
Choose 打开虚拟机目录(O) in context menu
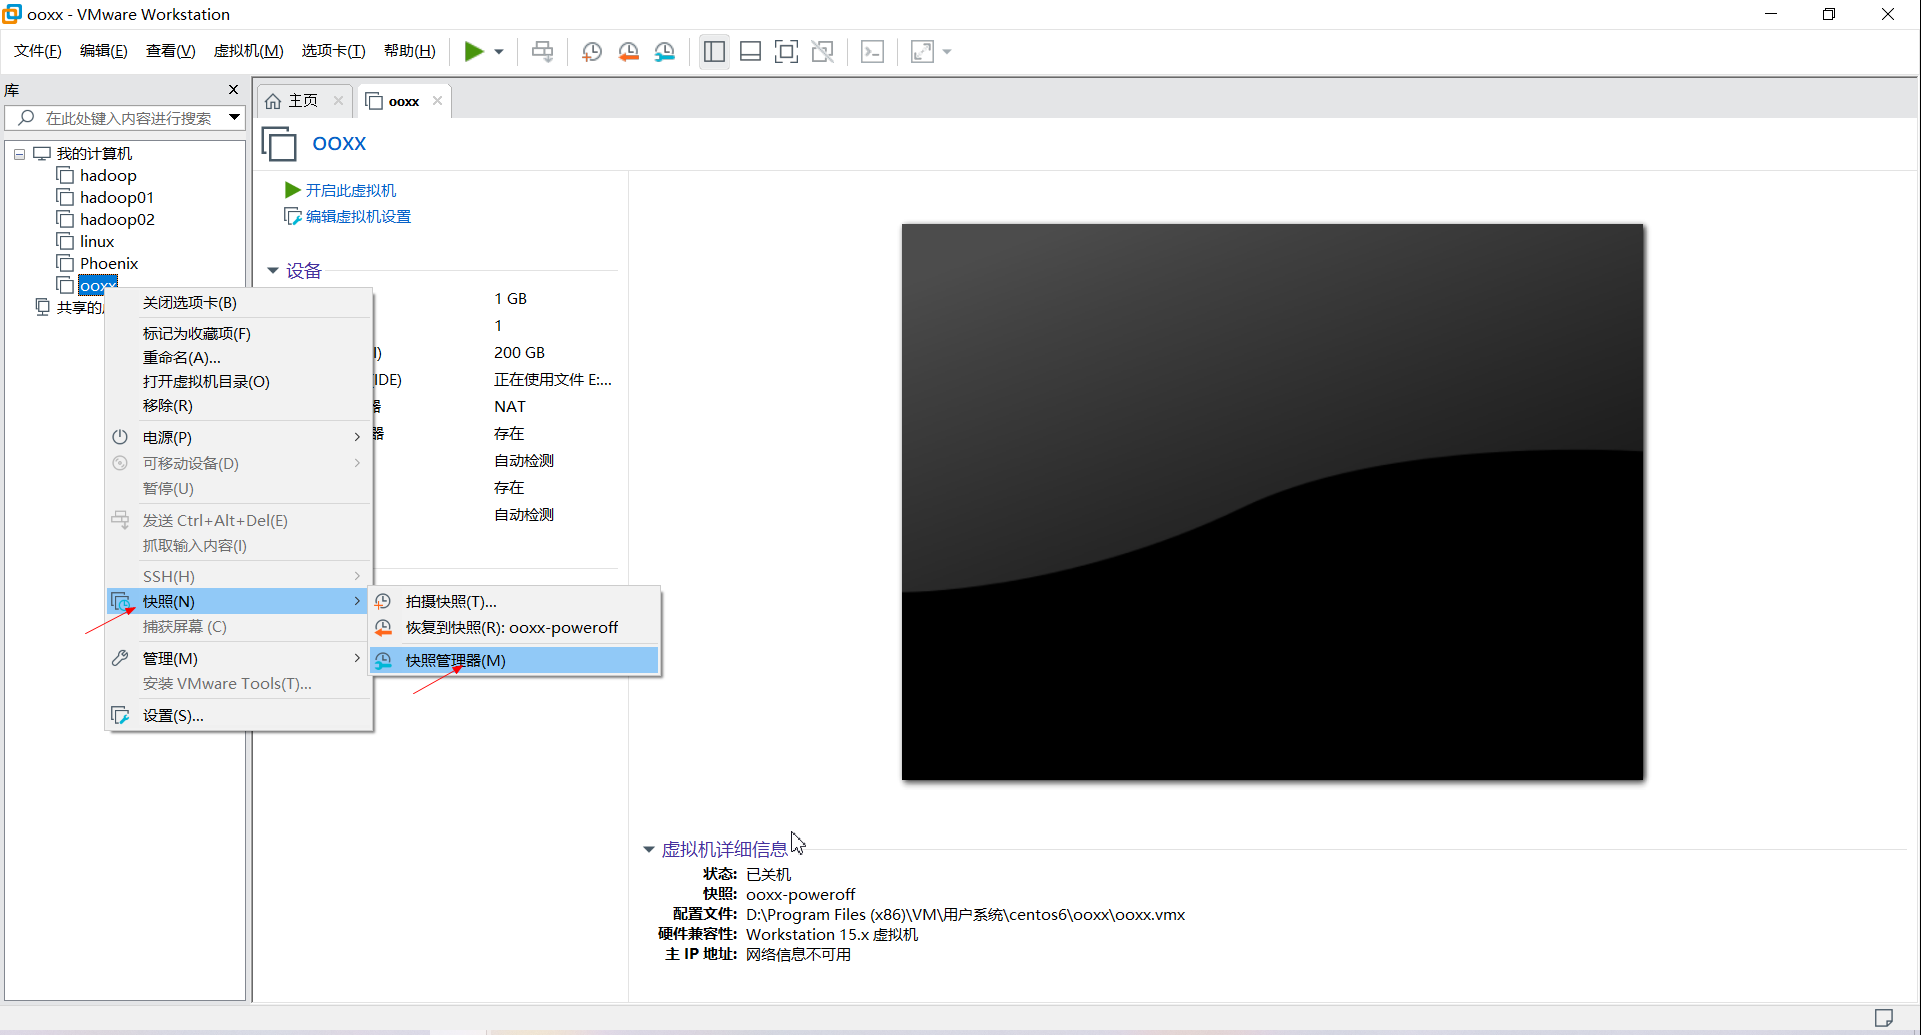tap(240, 382)
